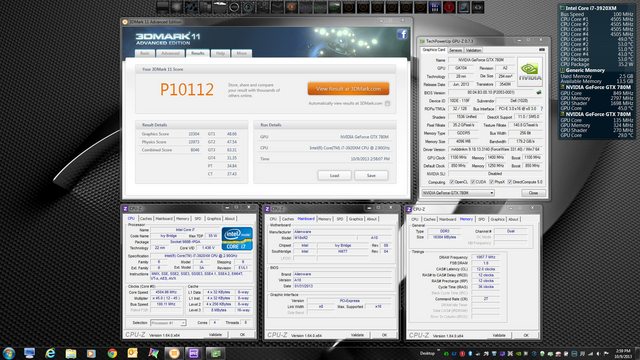Open the Facebook share icon in 3DMark
640x360 pixels.
tap(402, 34)
